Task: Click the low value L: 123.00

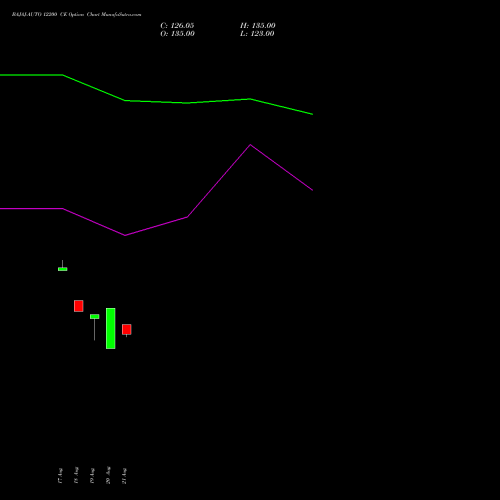Action: [257, 34]
